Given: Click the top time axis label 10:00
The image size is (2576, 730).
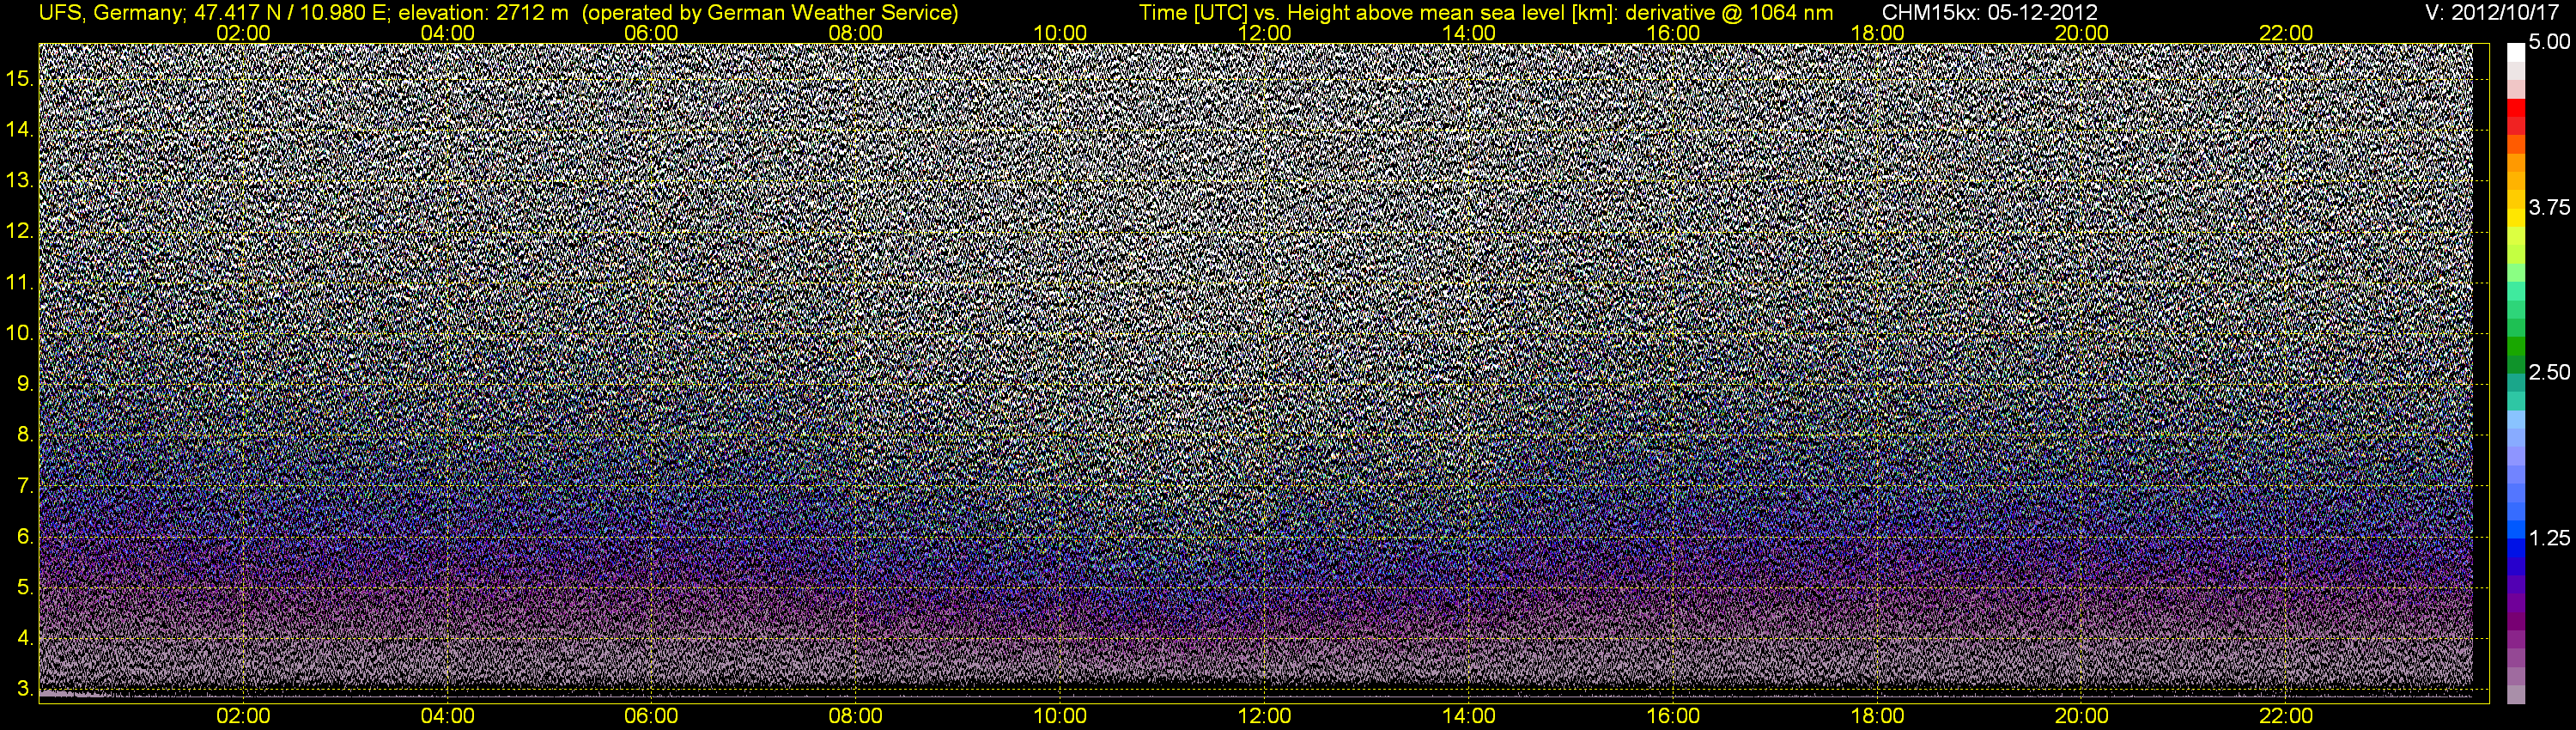Looking at the screenshot, I should pos(1060,33).
